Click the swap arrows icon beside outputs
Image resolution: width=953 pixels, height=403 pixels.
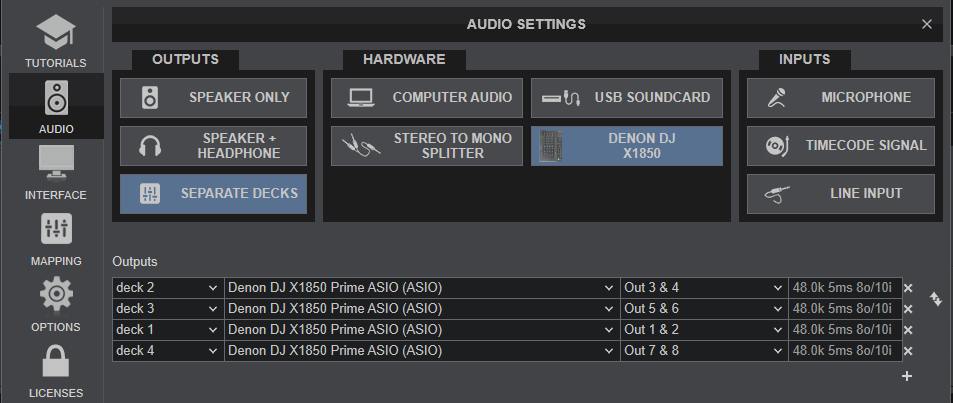point(935,298)
